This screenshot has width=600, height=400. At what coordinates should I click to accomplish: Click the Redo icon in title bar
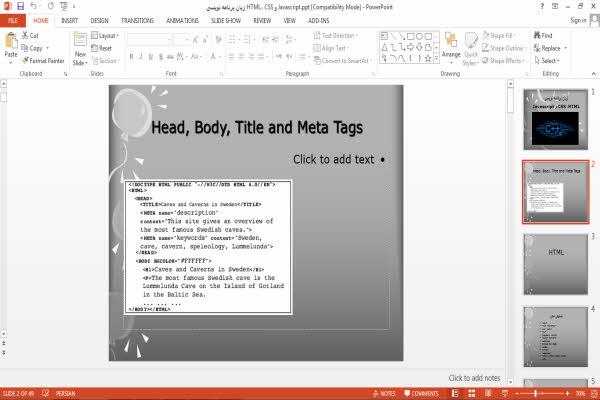[51, 6]
